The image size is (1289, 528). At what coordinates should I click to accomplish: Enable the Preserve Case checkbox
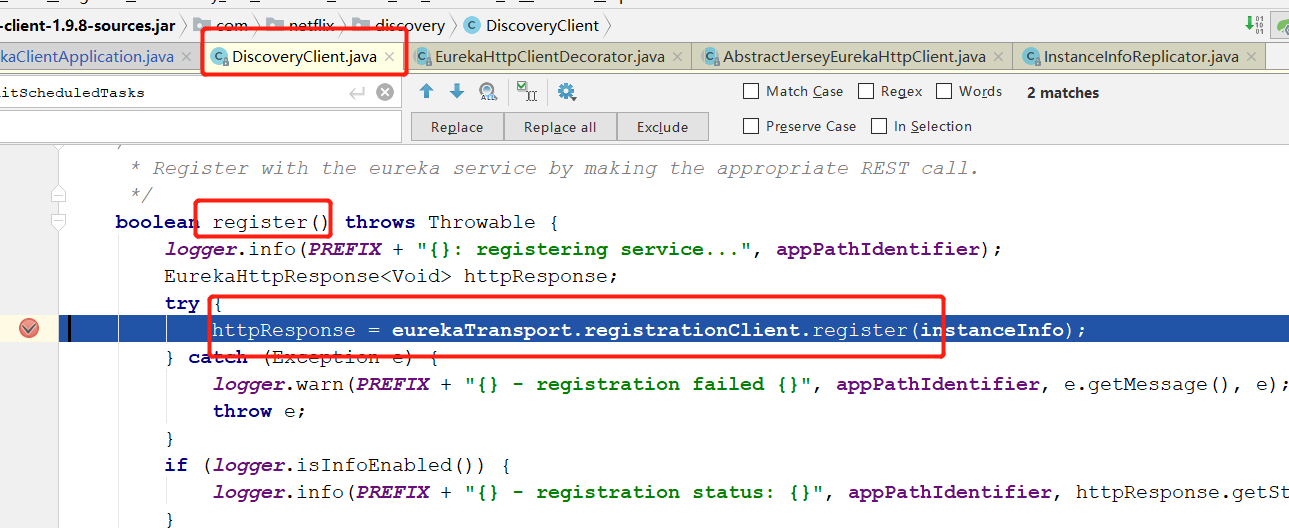751,126
